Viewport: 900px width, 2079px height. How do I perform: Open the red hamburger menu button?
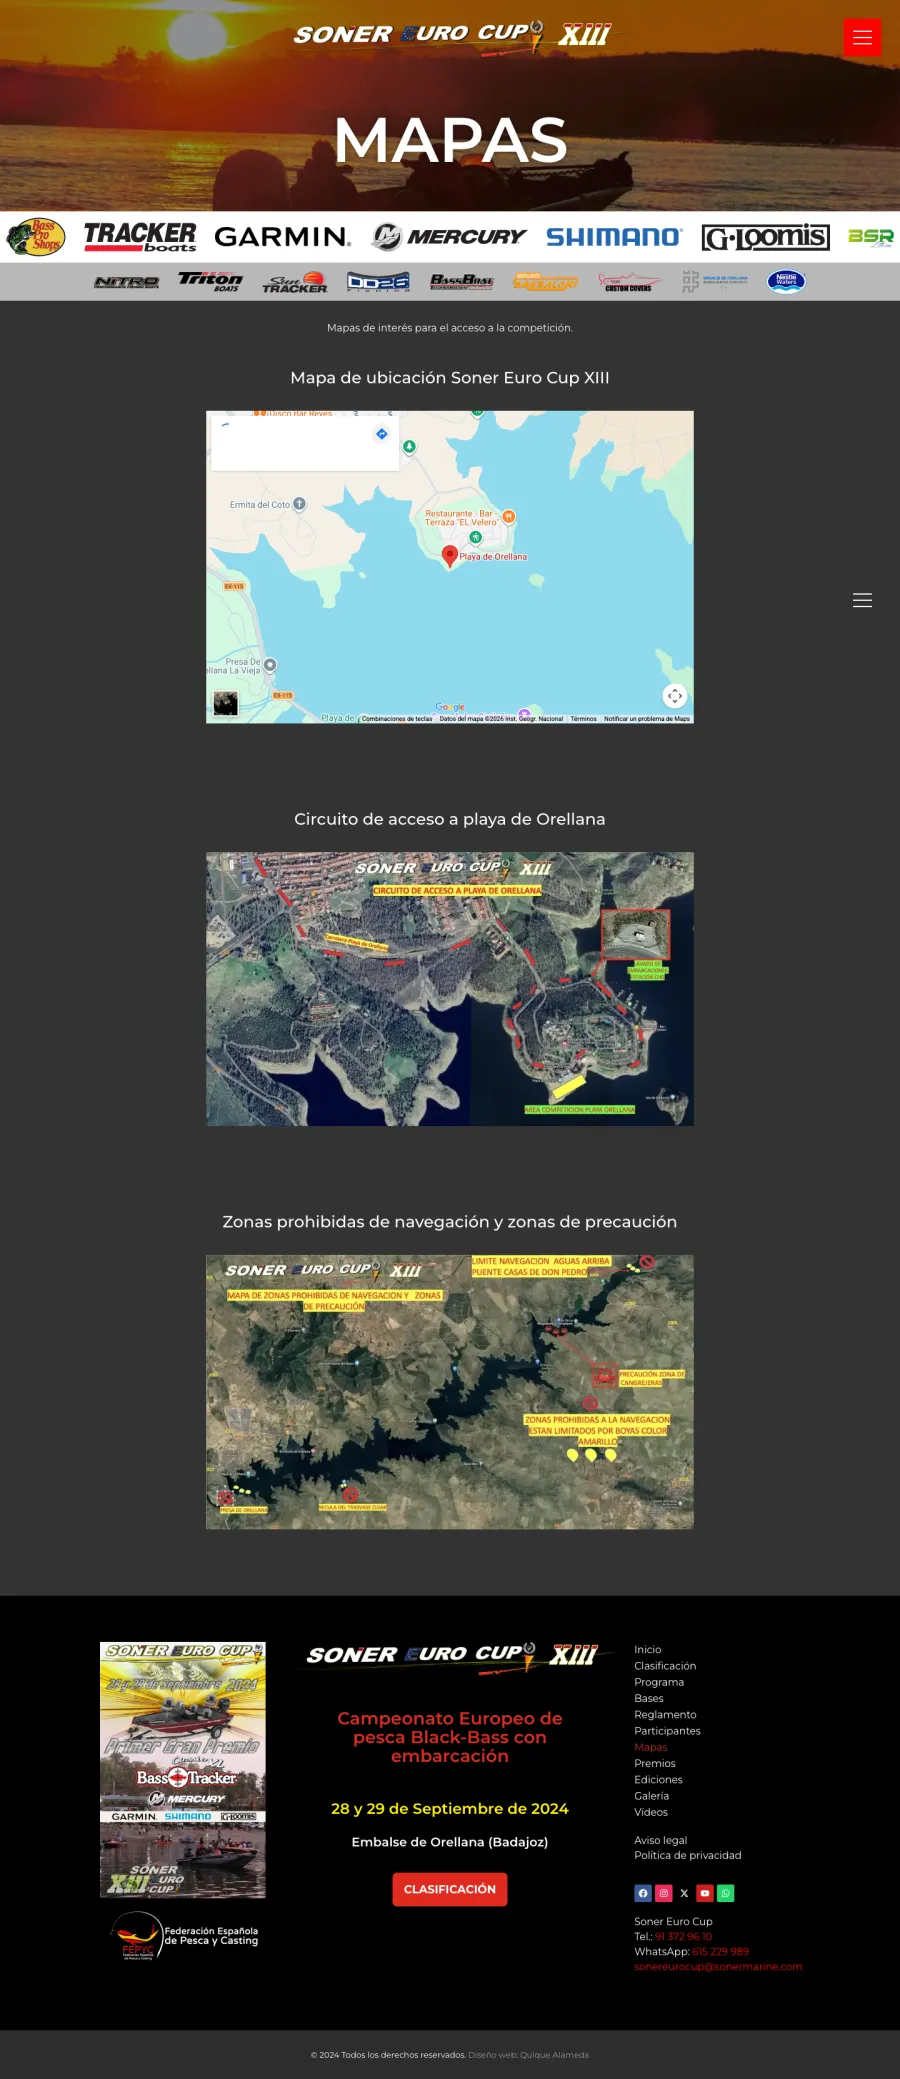pos(862,38)
